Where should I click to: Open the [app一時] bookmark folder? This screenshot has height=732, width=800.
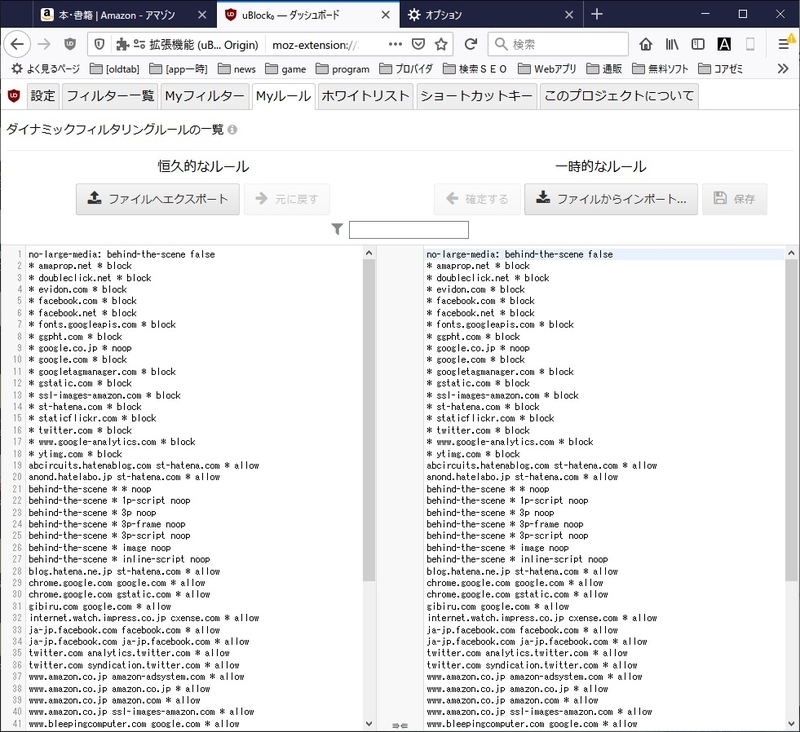tap(178, 69)
